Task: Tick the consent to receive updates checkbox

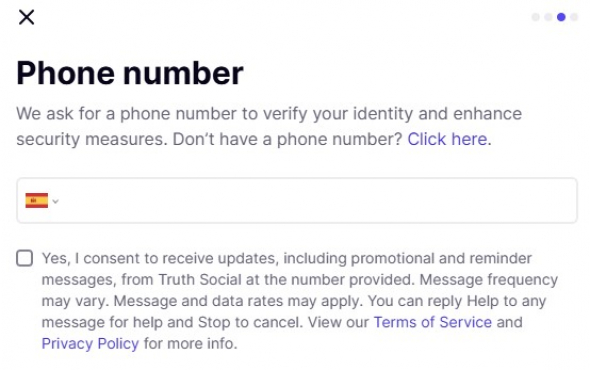Action: [x=24, y=258]
